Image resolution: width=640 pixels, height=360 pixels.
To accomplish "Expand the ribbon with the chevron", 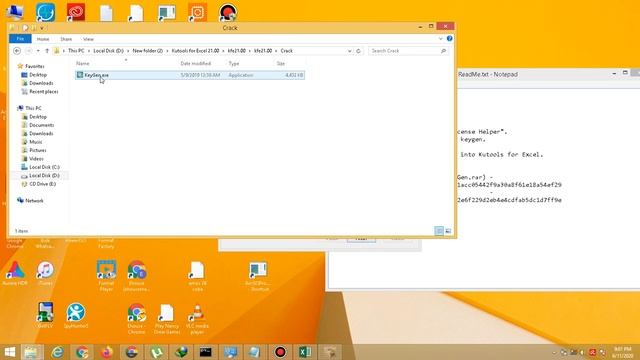I will [x=440, y=39].
